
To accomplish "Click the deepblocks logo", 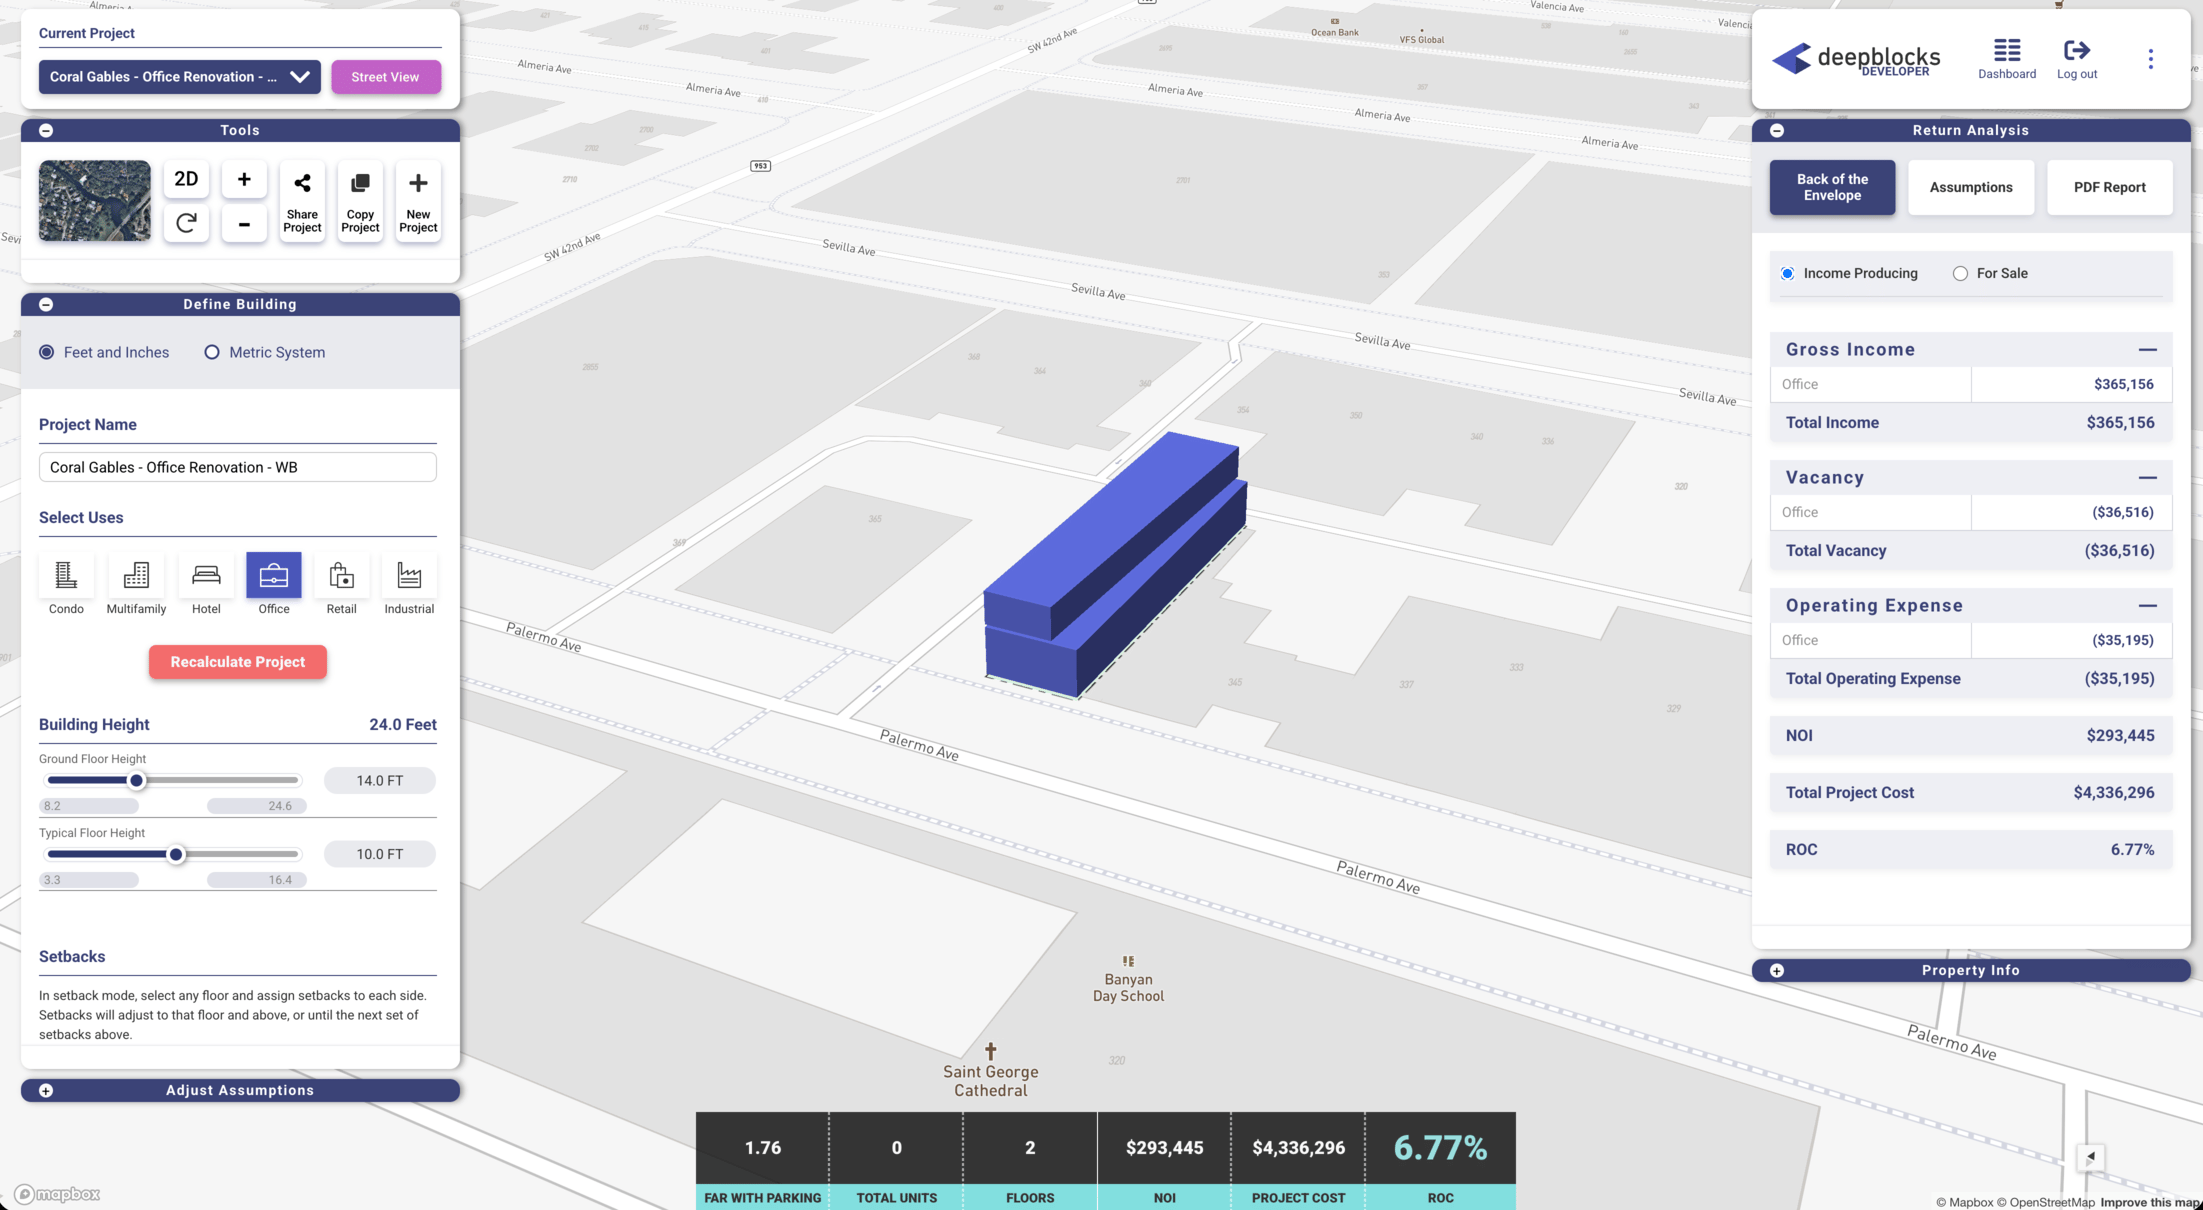I will tap(1856, 59).
